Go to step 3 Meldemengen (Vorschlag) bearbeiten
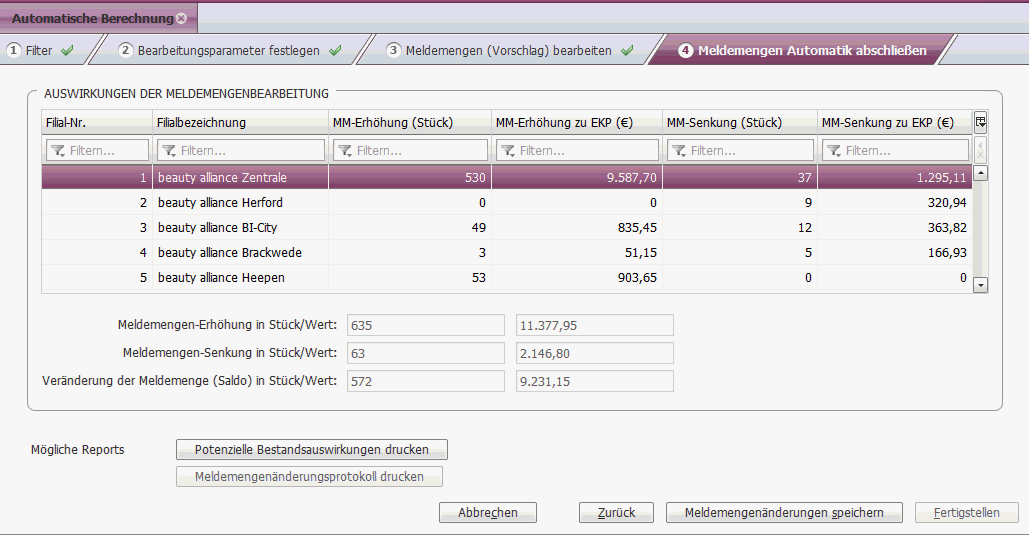Image resolution: width=1029 pixels, height=535 pixels. click(510, 51)
